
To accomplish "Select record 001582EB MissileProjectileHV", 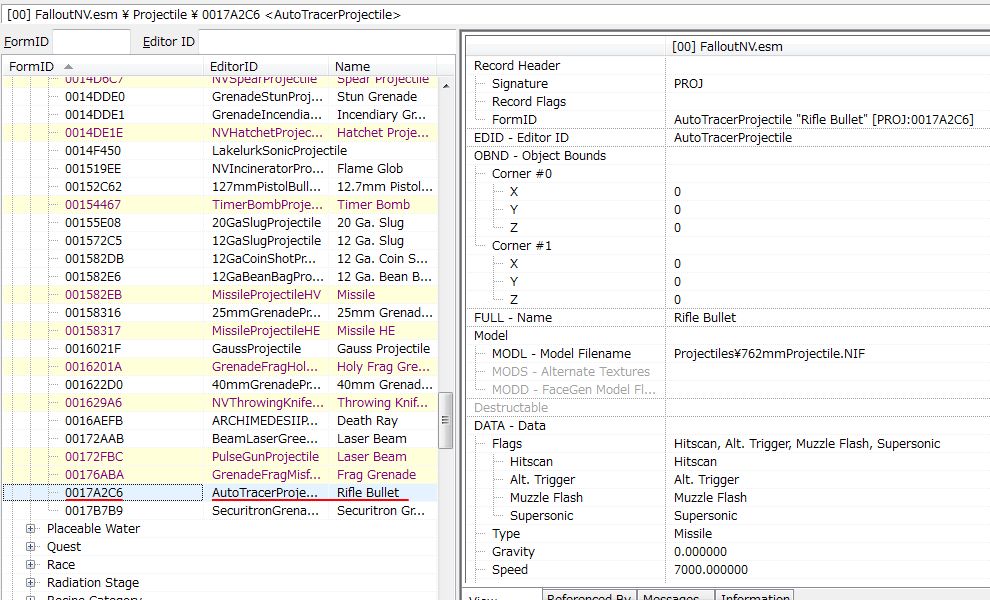I will click(220, 294).
